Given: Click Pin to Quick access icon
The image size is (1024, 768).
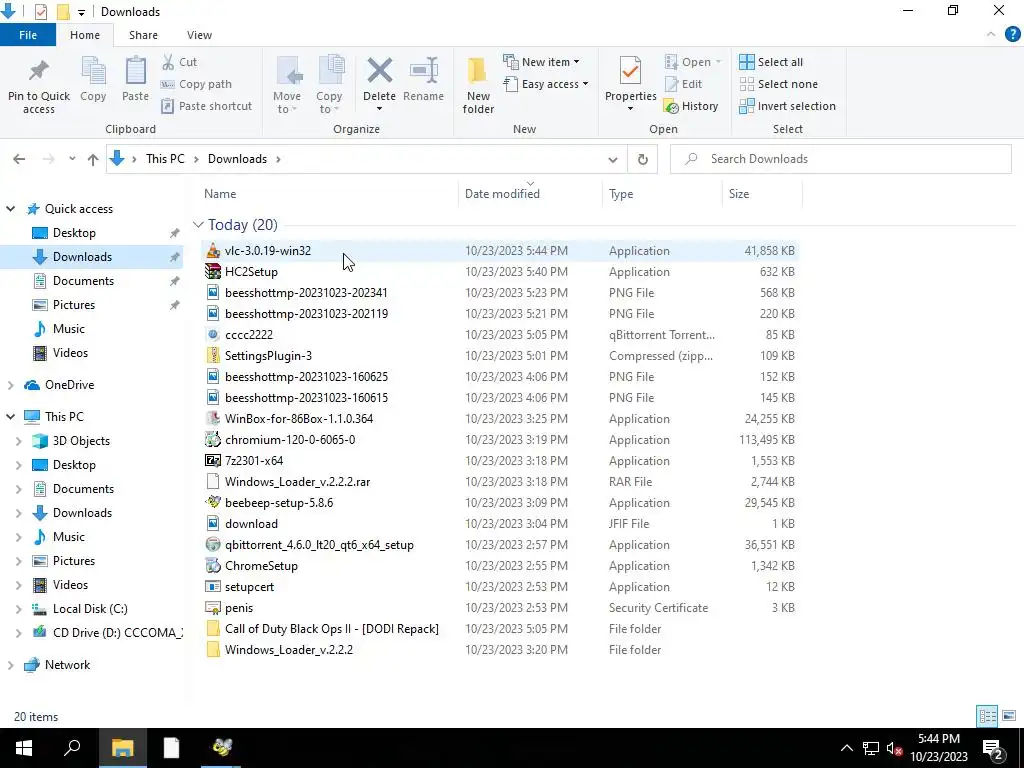Looking at the screenshot, I should [39, 71].
